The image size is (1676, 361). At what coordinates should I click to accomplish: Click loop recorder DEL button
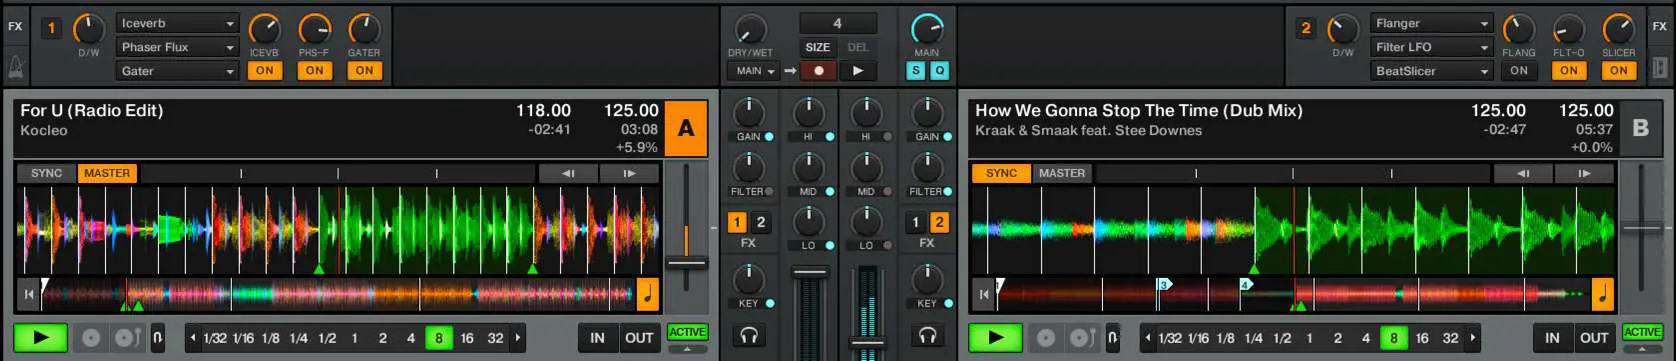click(x=858, y=47)
